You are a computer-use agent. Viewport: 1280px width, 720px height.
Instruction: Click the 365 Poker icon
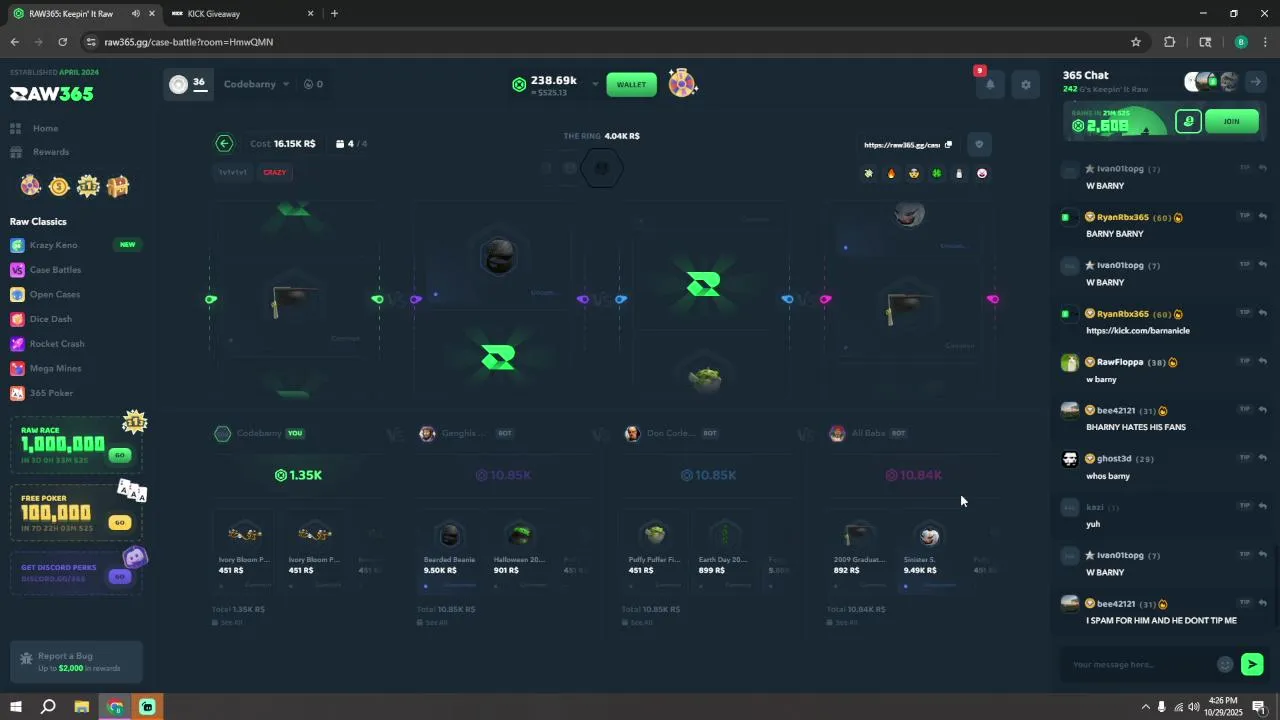[17, 393]
